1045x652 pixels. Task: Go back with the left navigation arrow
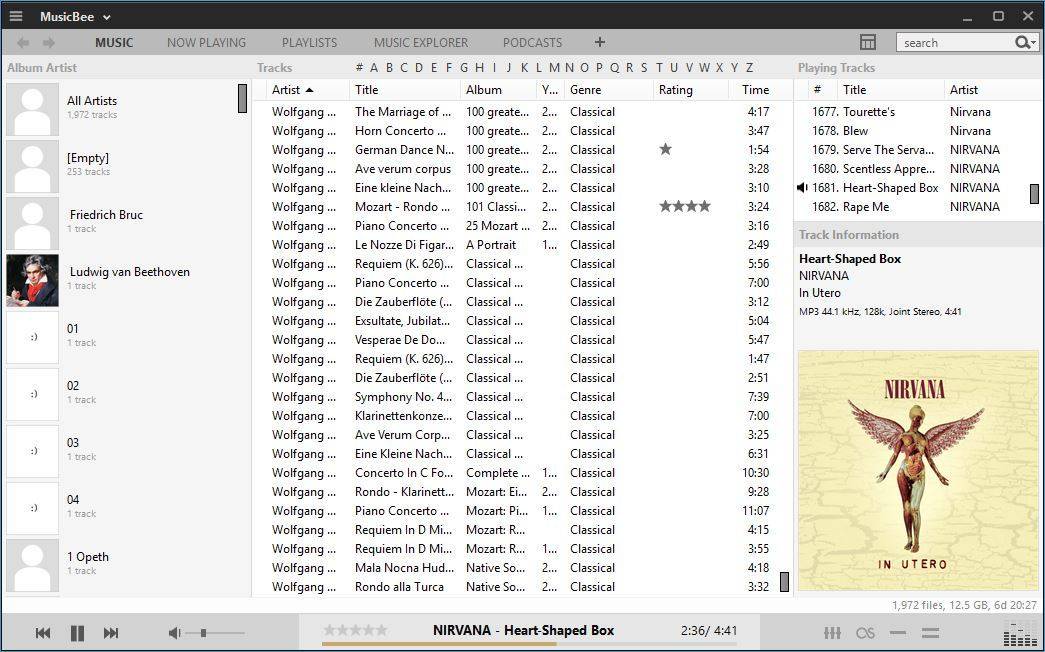point(23,43)
